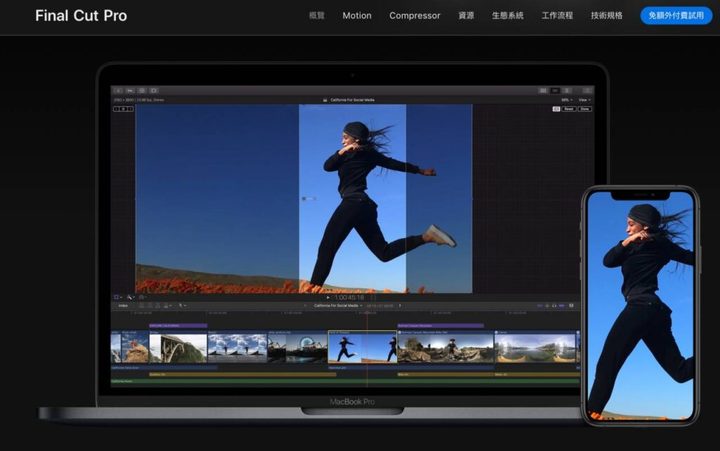Click the Done button in the viewer

click(x=584, y=109)
